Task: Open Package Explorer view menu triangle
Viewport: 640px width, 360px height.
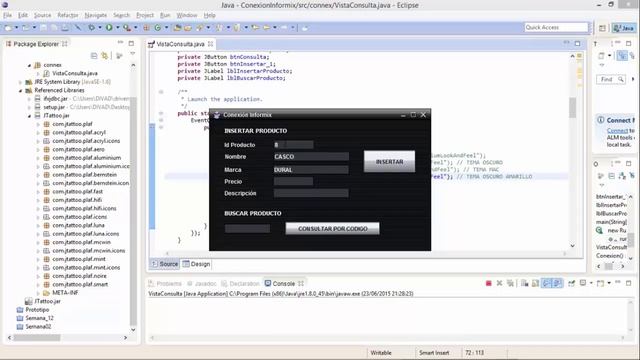Action: (x=133, y=54)
